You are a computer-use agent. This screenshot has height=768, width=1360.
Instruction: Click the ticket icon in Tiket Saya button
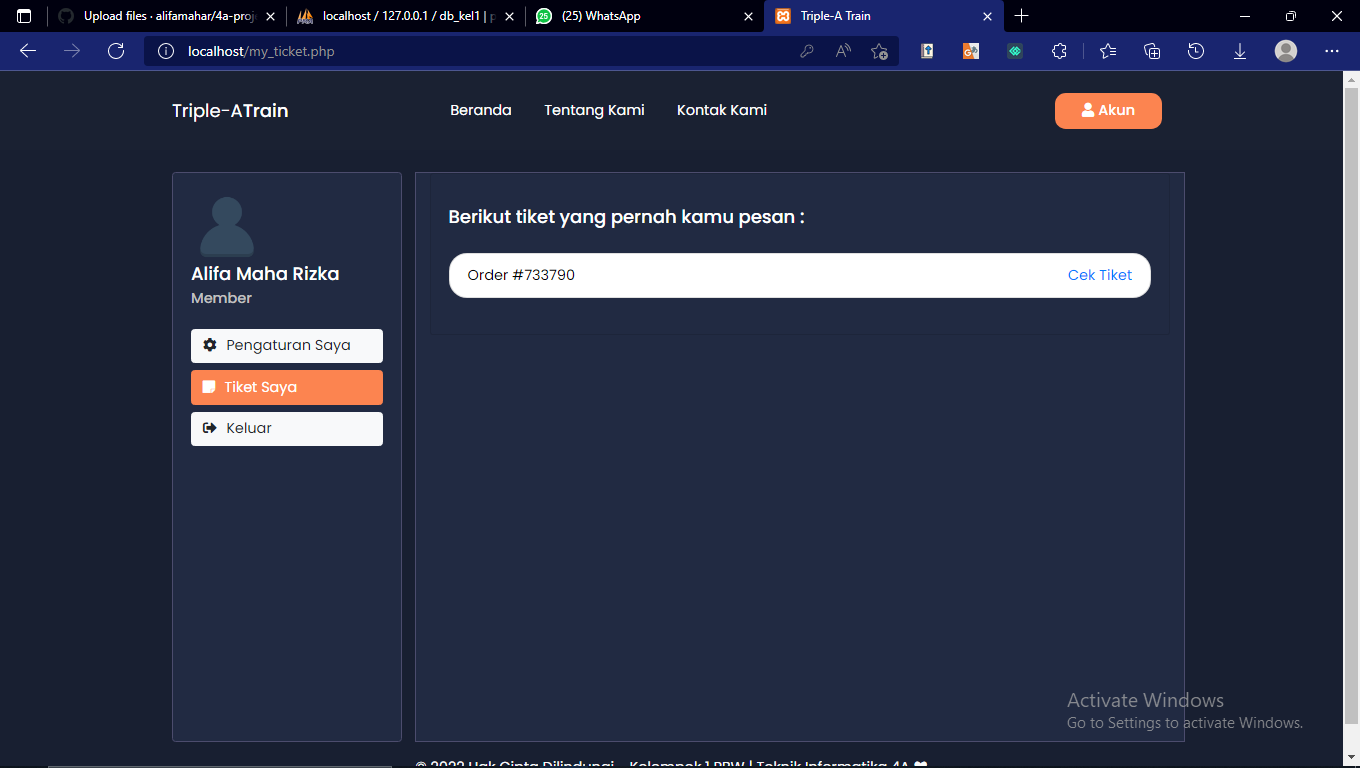210,387
